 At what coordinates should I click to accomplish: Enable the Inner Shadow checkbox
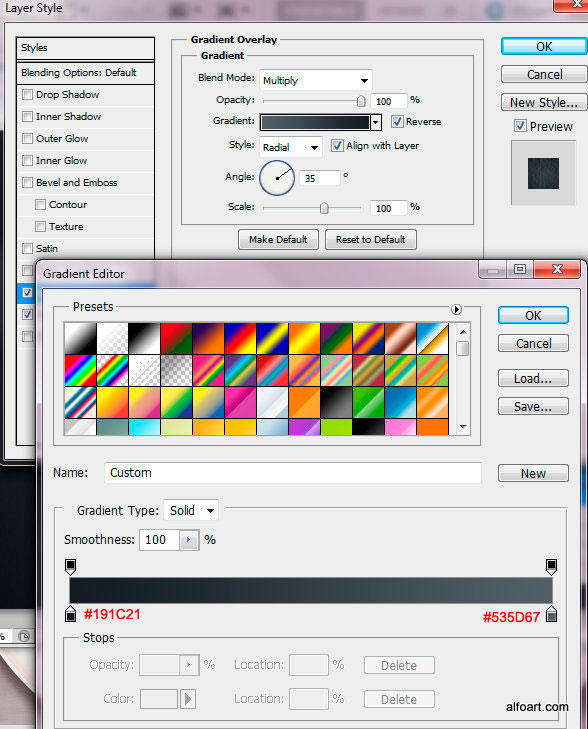[x=27, y=116]
